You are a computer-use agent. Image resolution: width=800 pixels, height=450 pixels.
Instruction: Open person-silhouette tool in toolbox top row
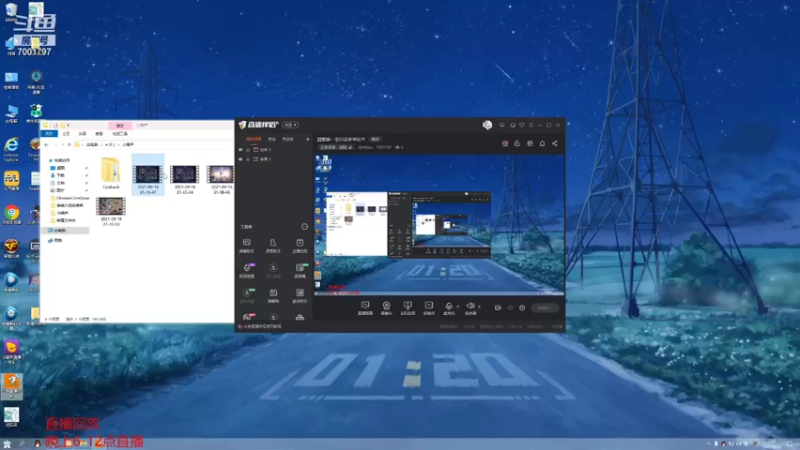pos(273,245)
